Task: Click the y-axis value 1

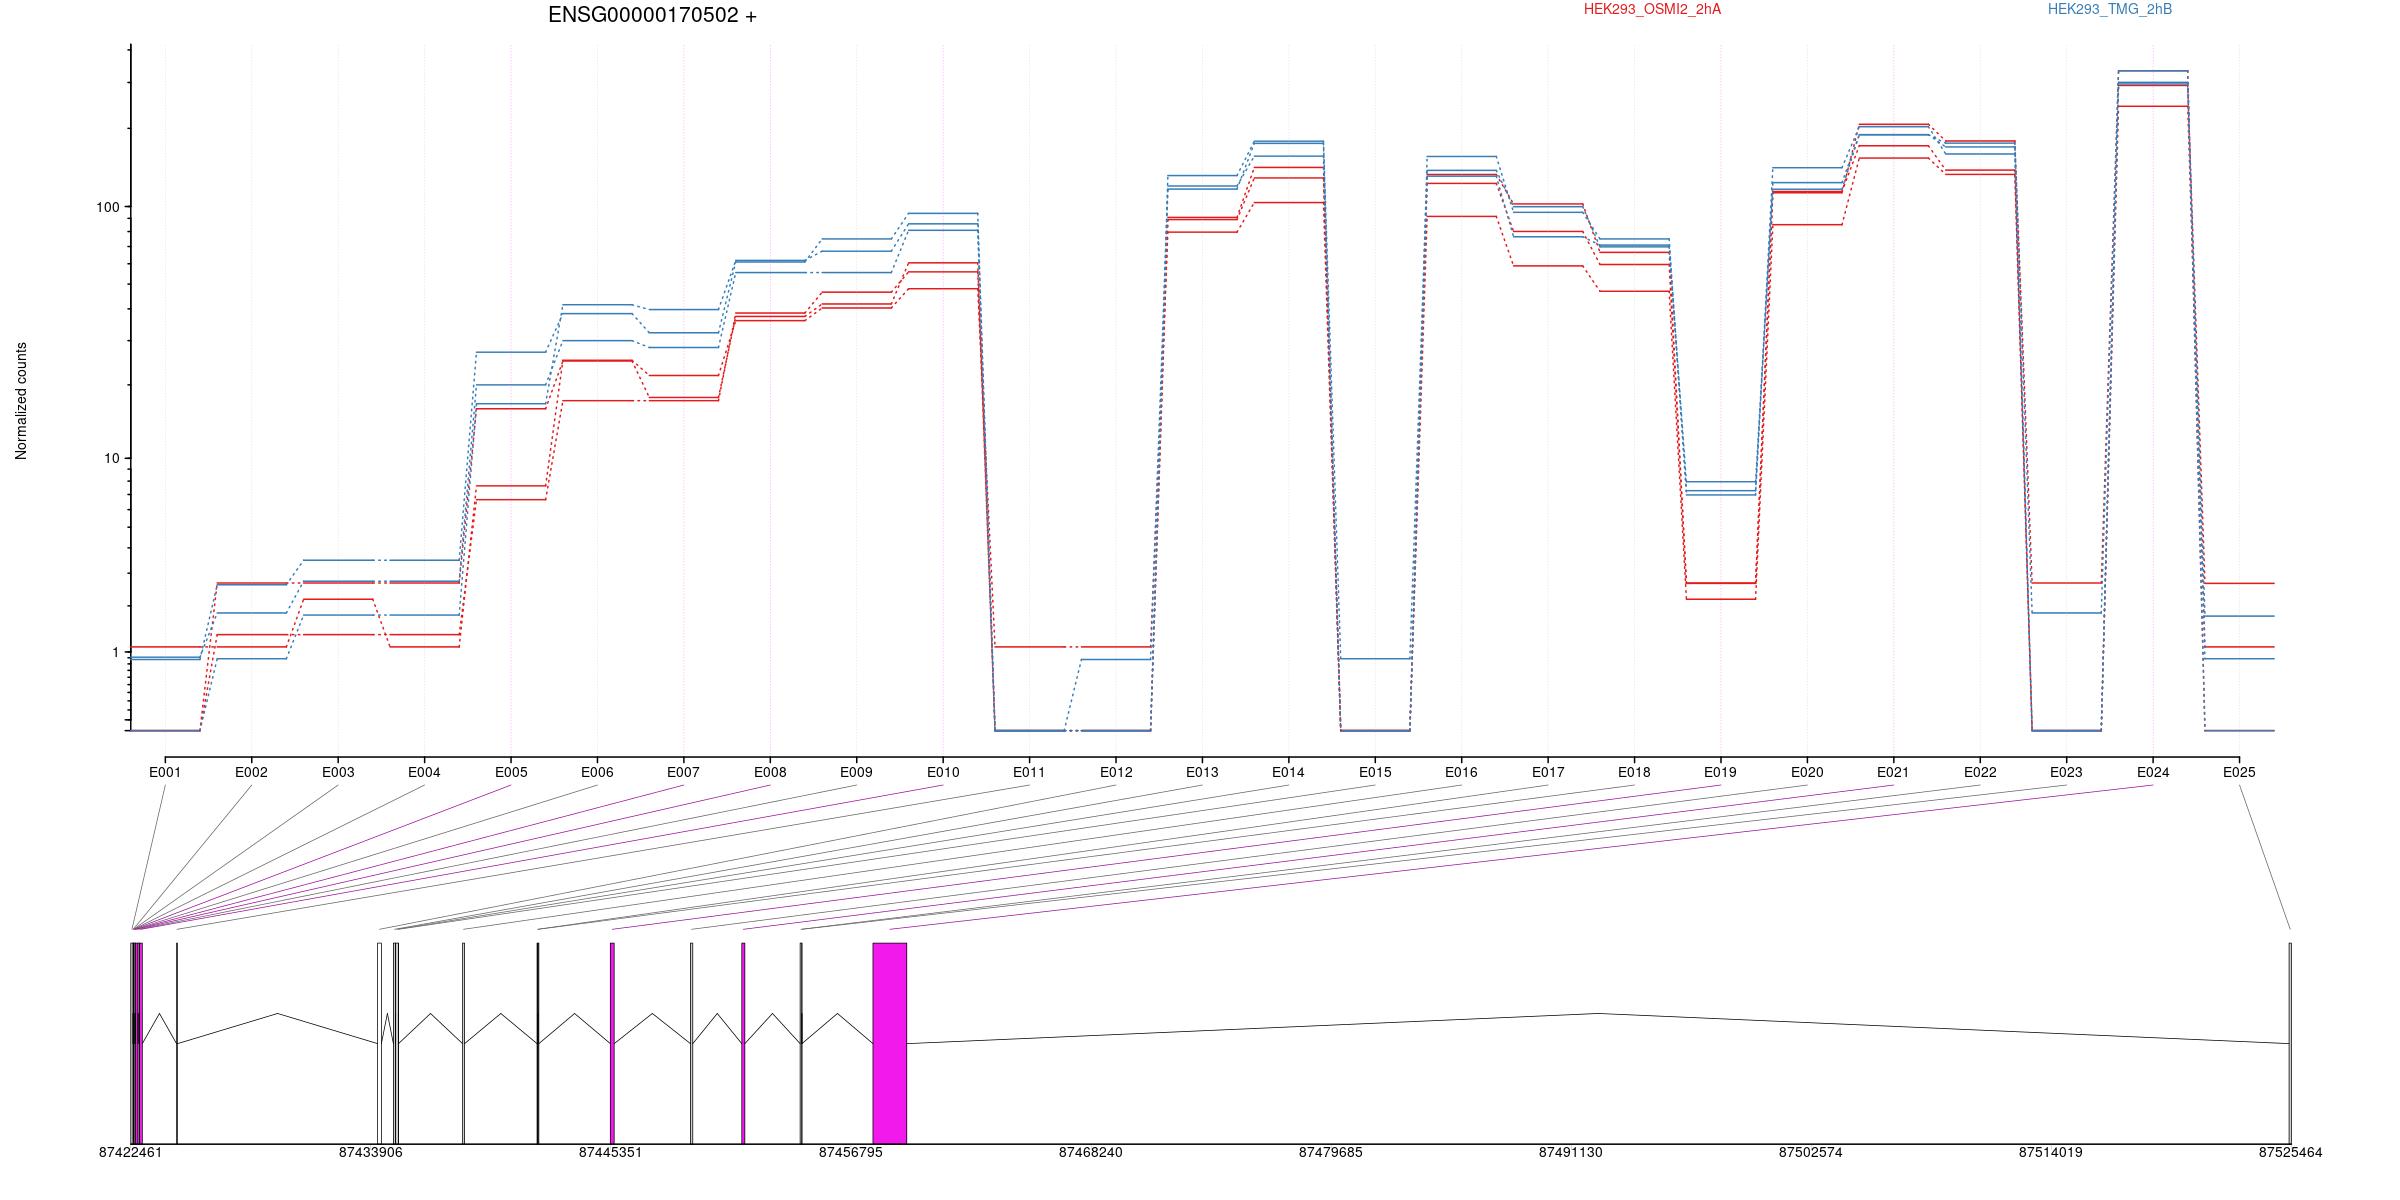Action: (x=115, y=652)
